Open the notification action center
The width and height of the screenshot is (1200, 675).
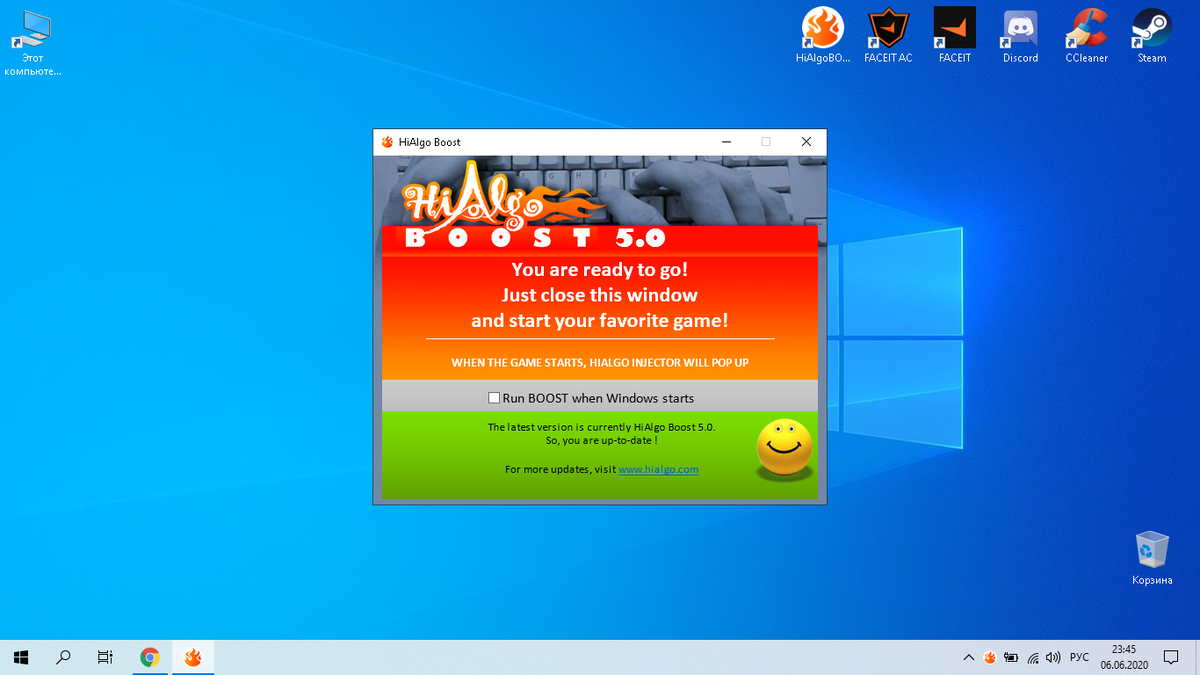[x=1172, y=658]
